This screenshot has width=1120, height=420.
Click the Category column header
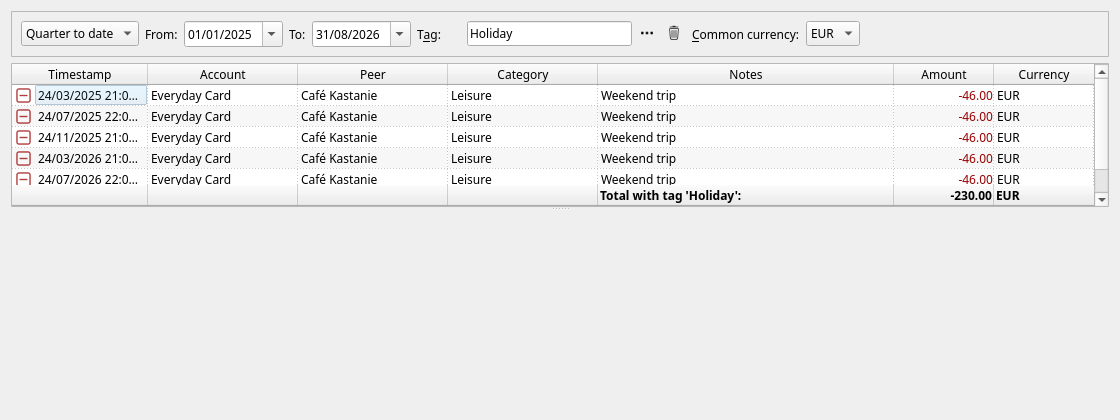point(523,74)
